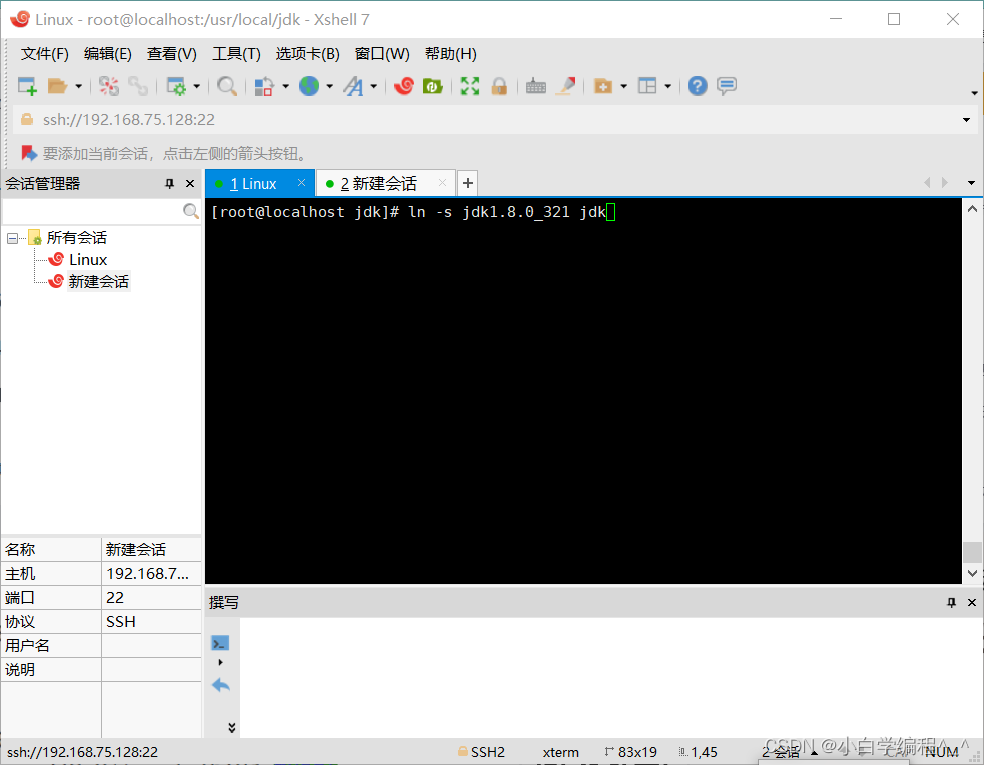
Task: Click the chat feedback bubble icon
Action: 727,86
